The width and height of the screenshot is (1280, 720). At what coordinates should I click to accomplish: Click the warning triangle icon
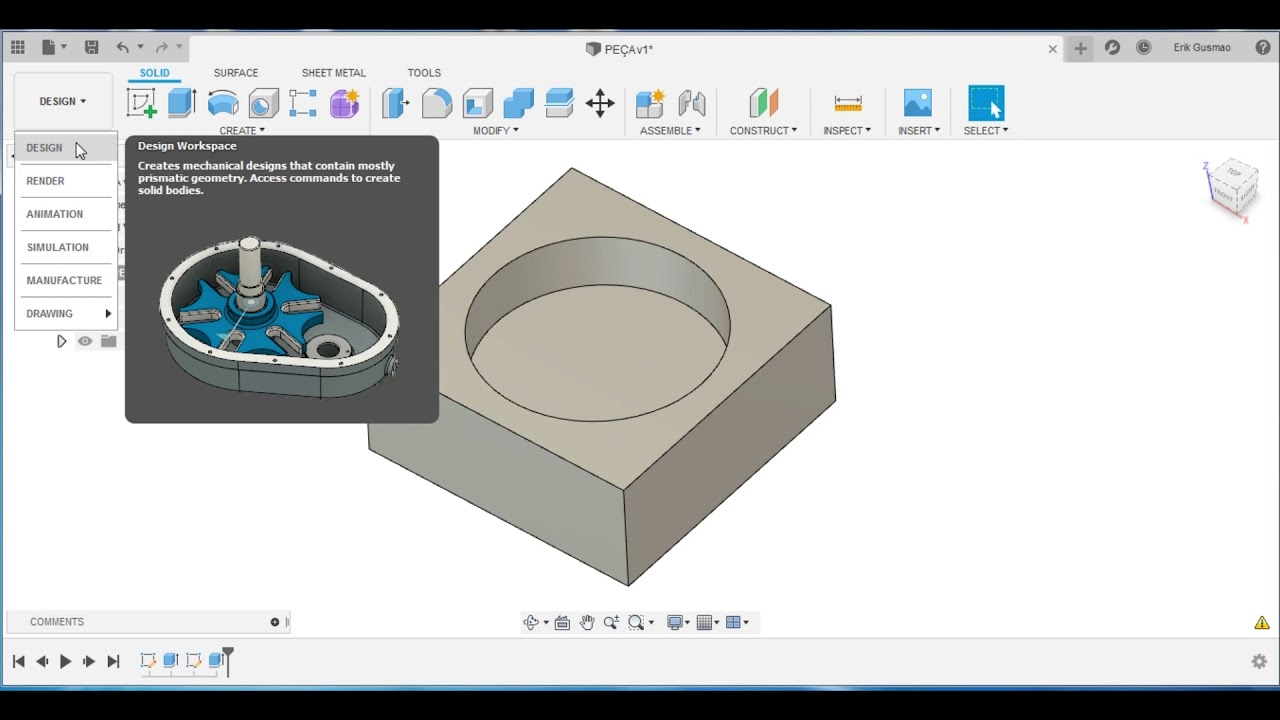(1262, 622)
